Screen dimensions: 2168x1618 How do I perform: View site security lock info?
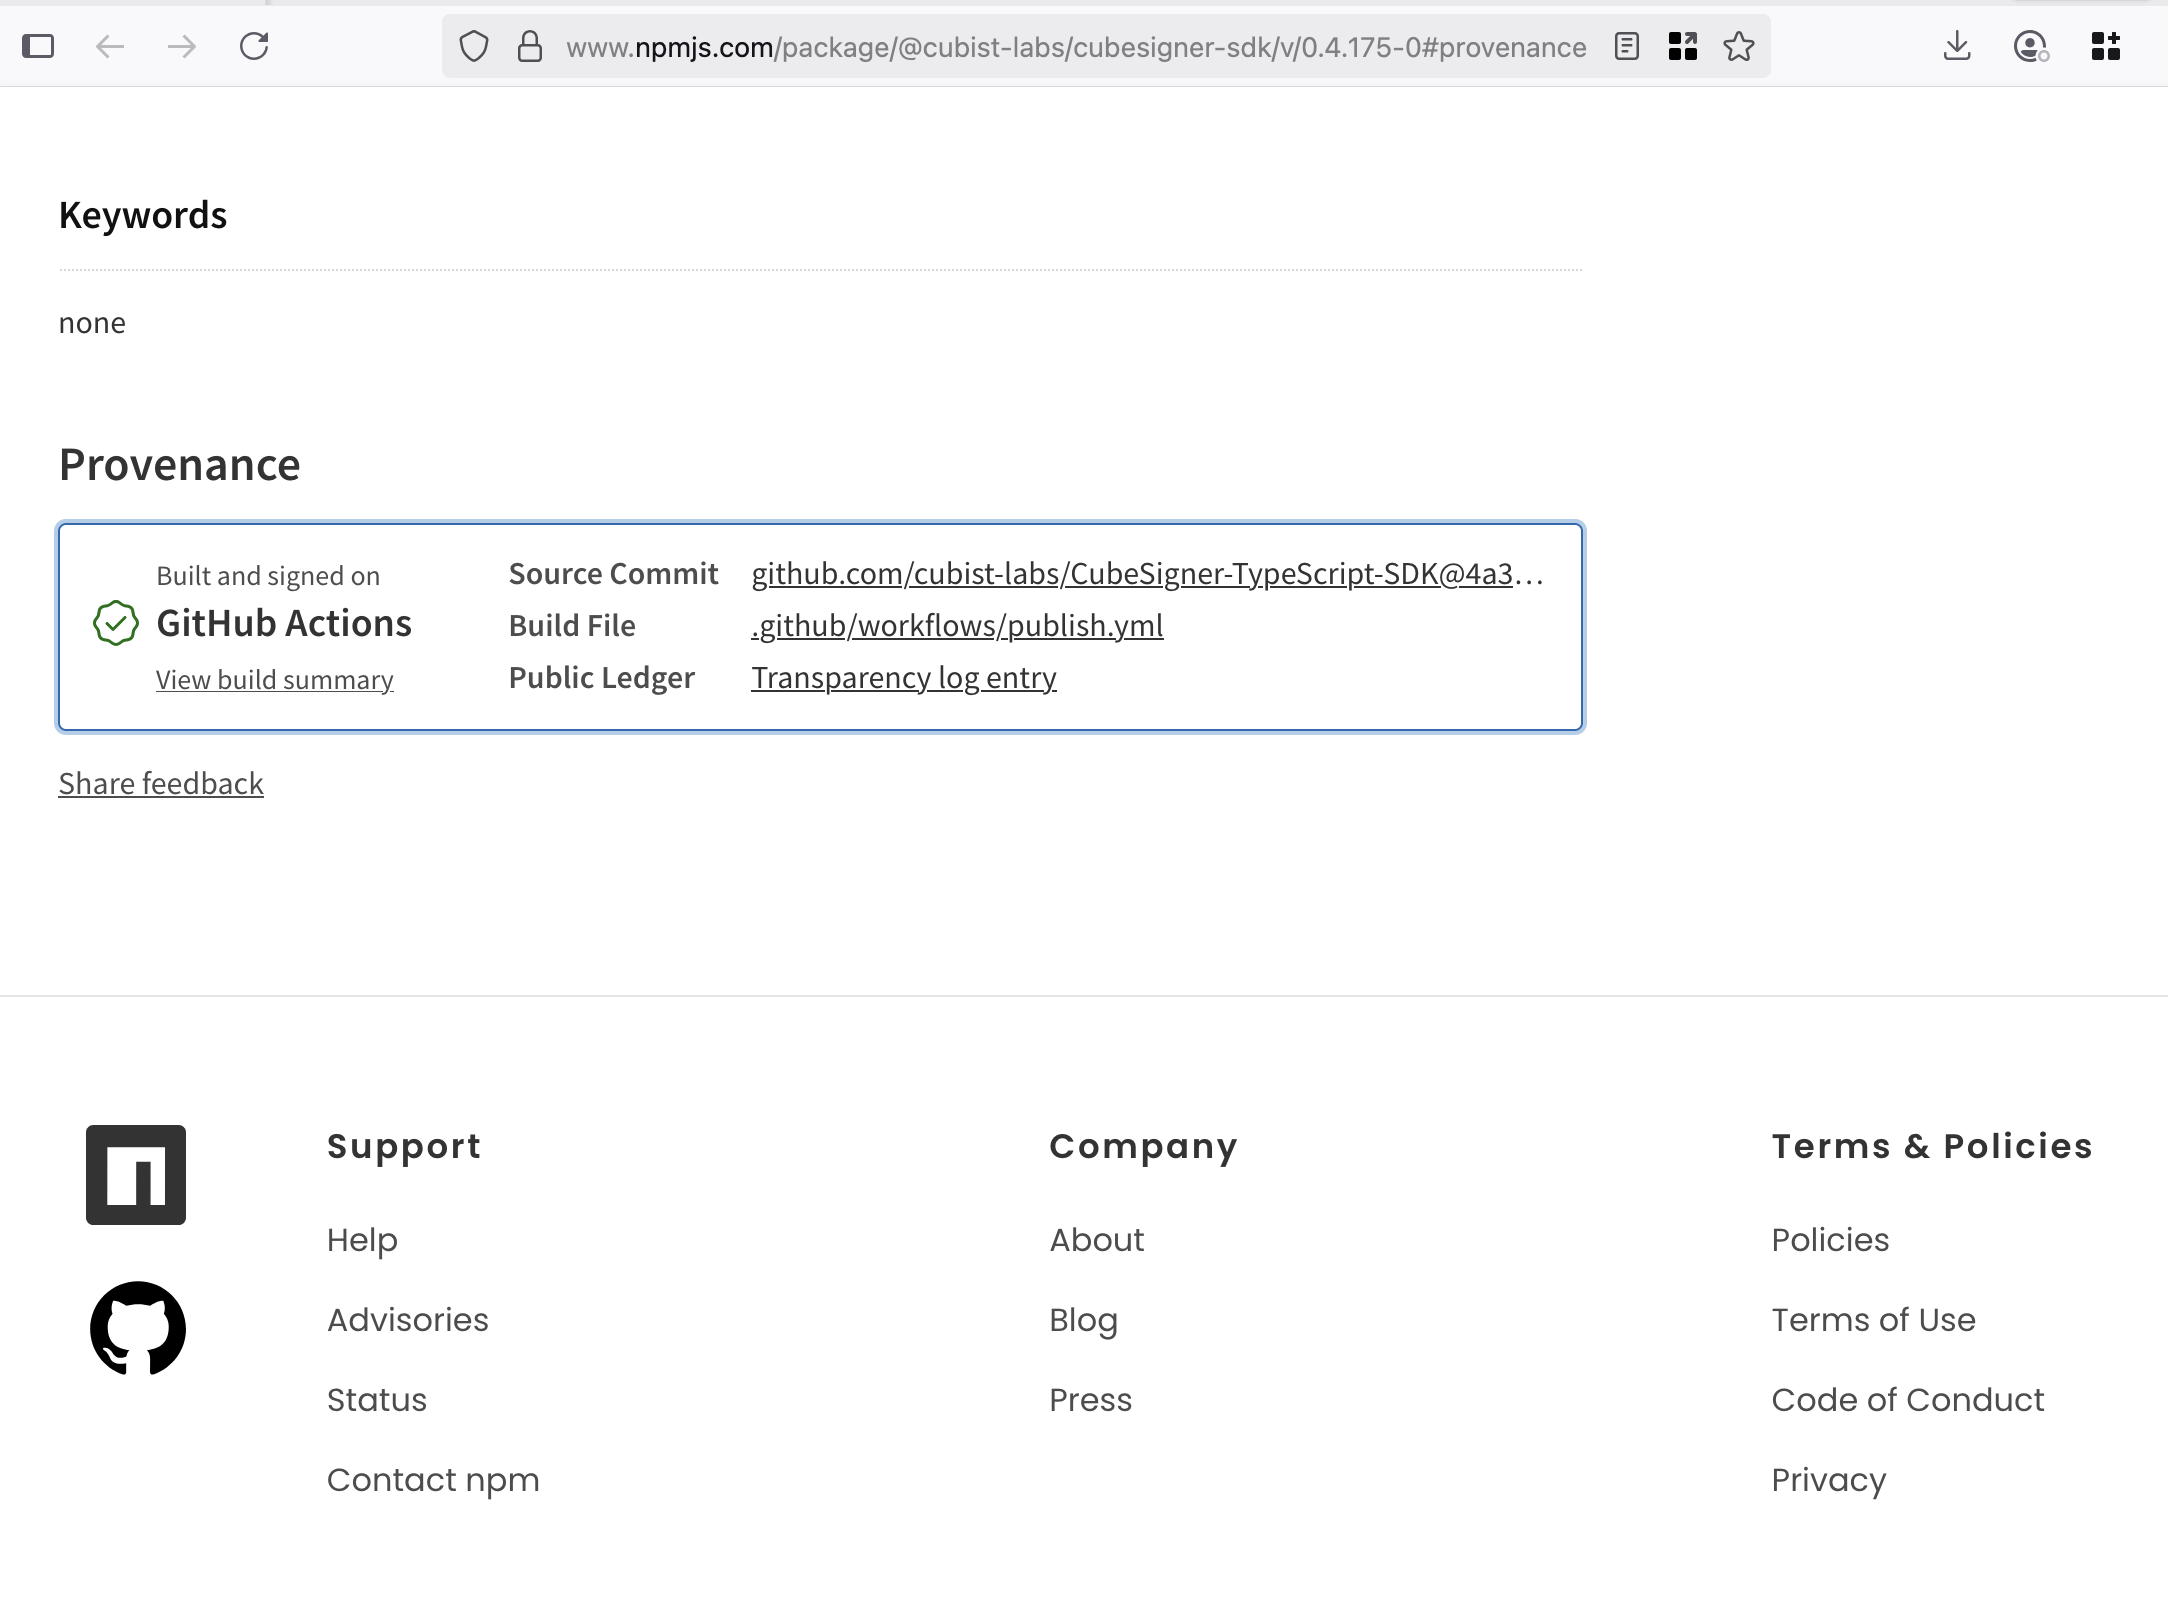(530, 47)
